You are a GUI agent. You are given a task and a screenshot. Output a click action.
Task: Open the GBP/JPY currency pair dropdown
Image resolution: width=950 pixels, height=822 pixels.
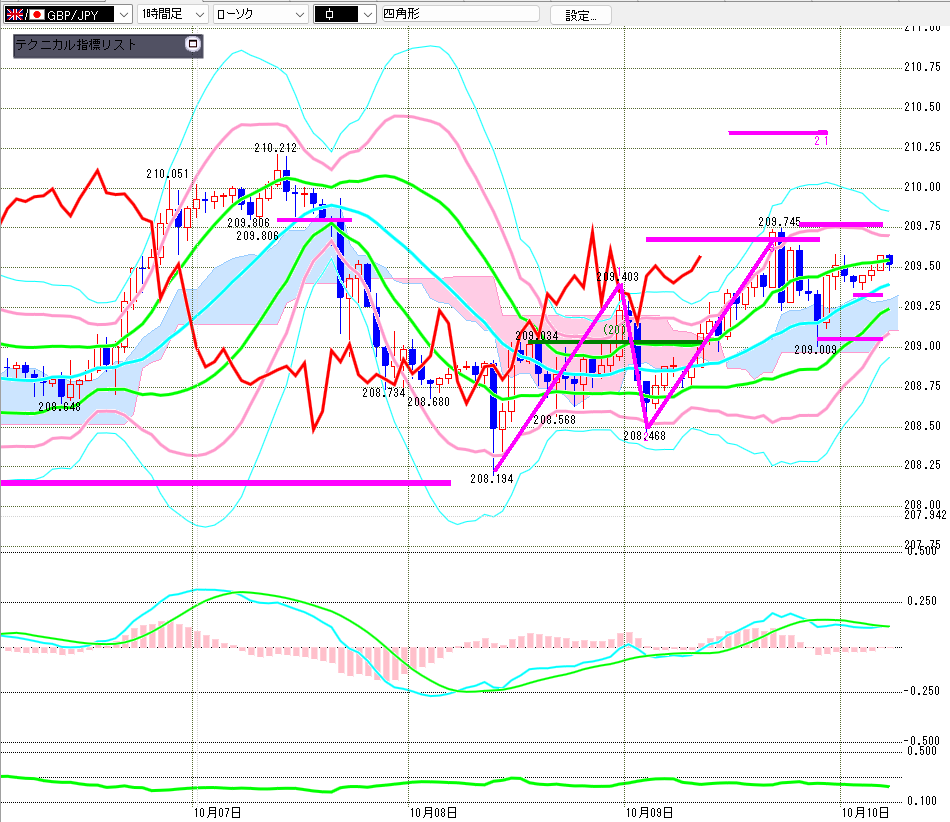click(124, 15)
